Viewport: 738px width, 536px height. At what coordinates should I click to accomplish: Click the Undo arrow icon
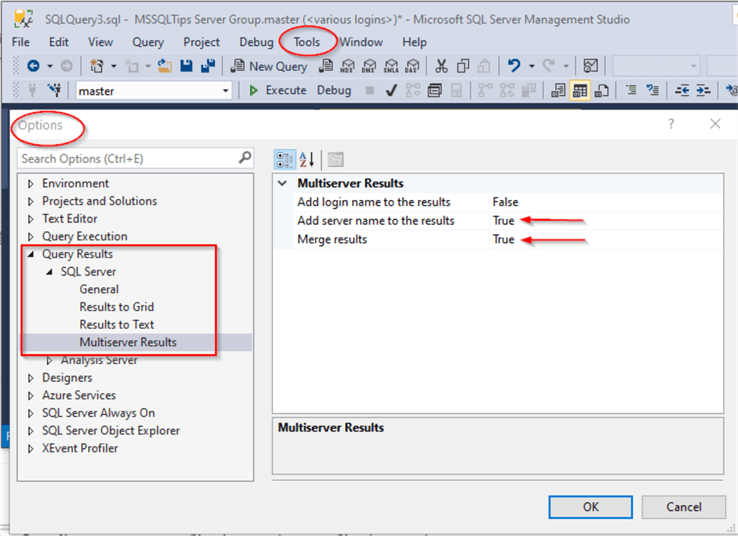(x=513, y=66)
